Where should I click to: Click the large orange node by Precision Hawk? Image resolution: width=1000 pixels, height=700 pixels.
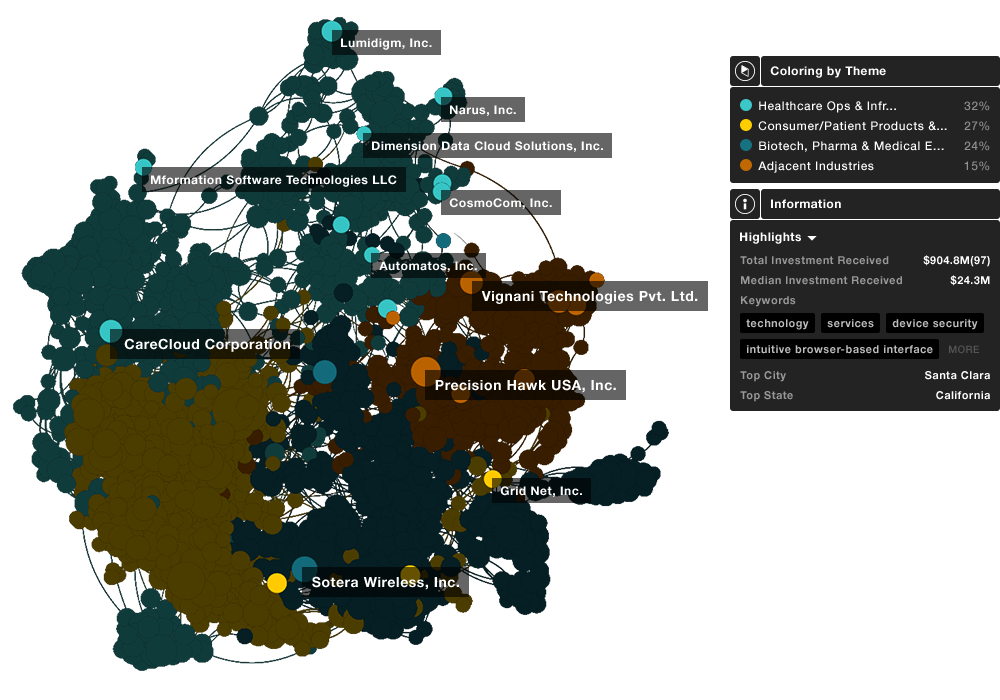[425, 372]
